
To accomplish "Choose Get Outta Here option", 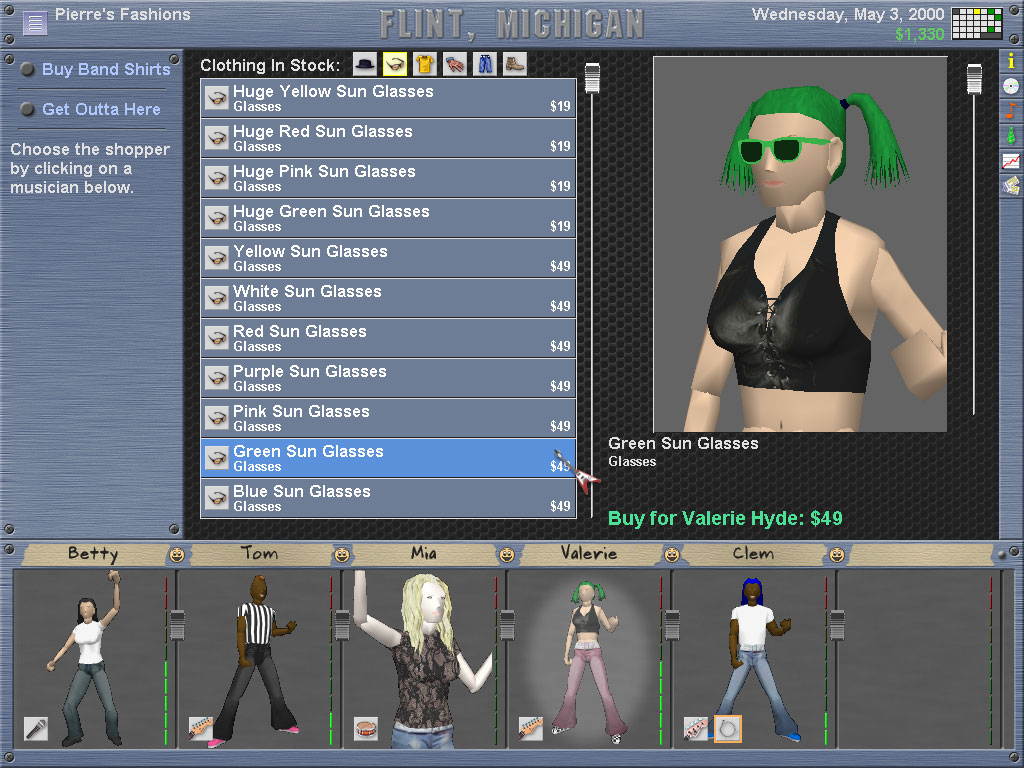I will (x=101, y=109).
